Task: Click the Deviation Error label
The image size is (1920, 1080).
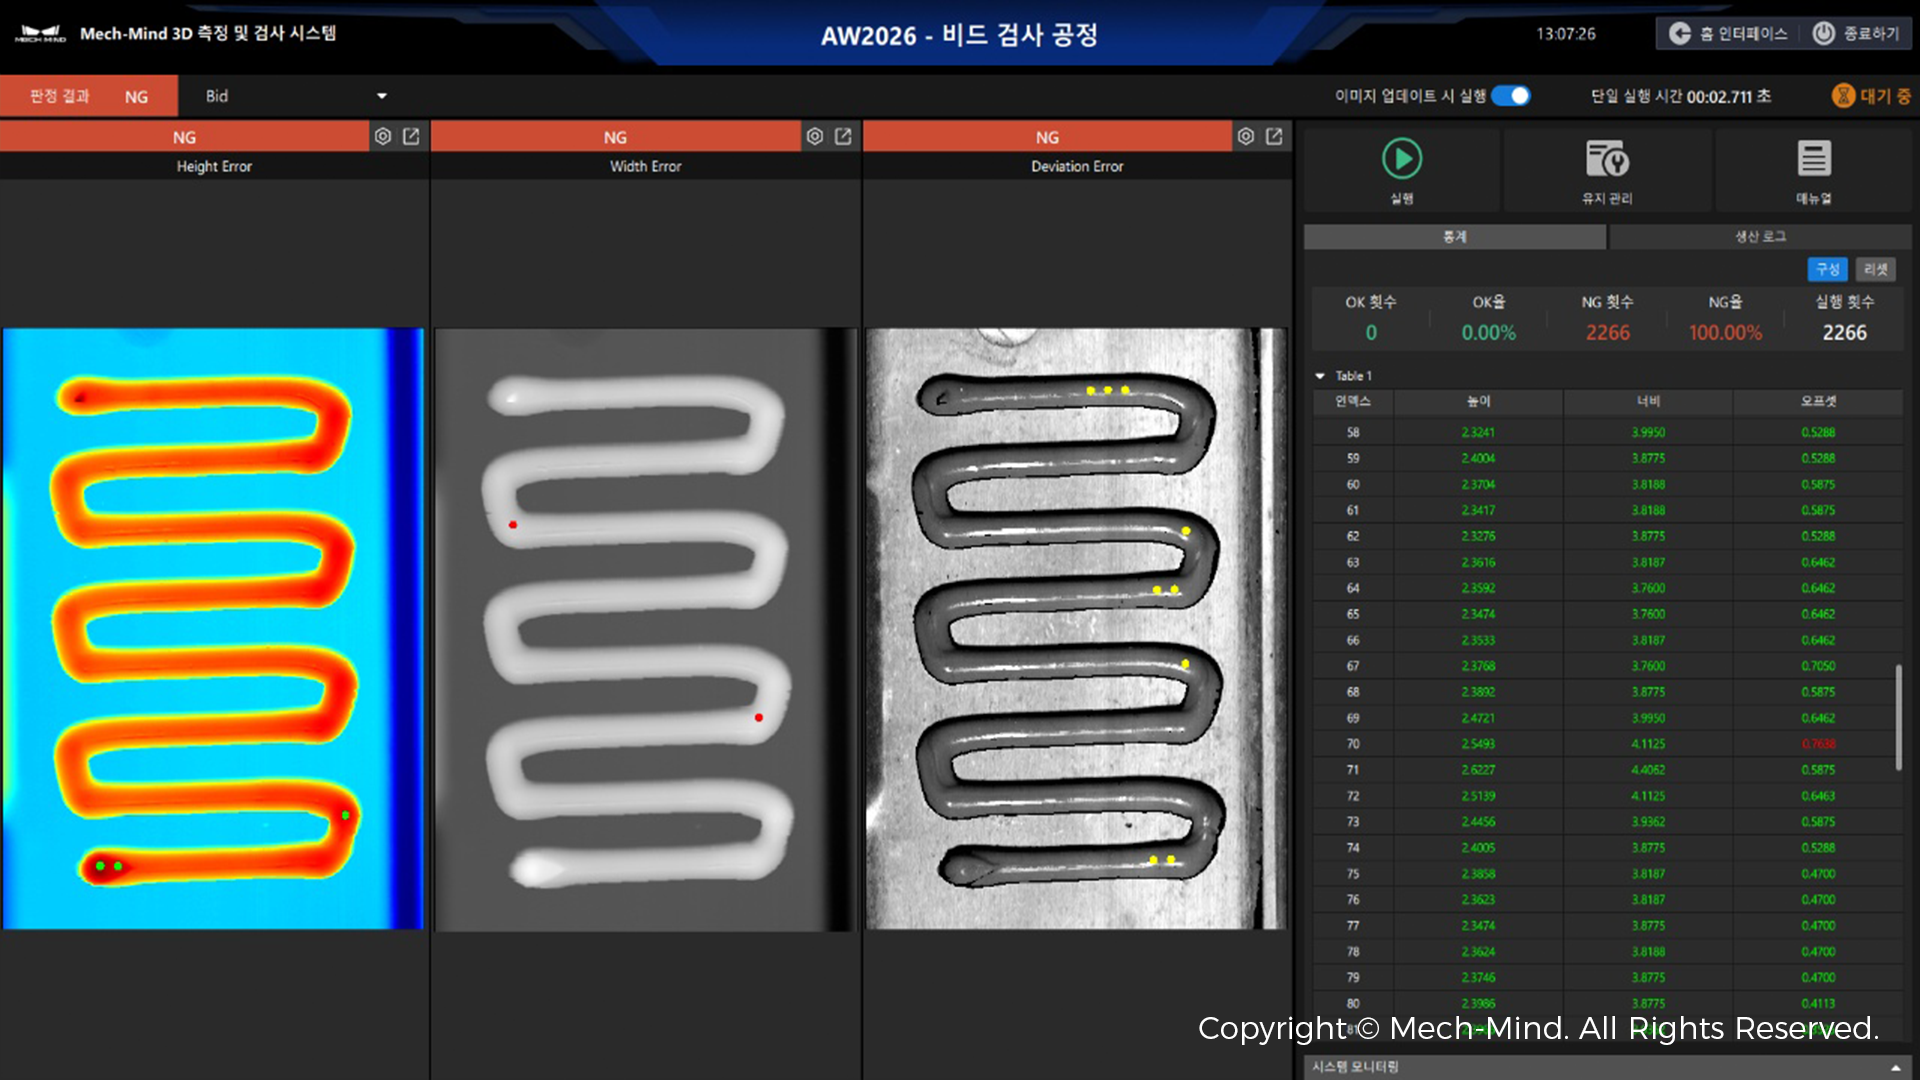Action: [x=1077, y=166]
